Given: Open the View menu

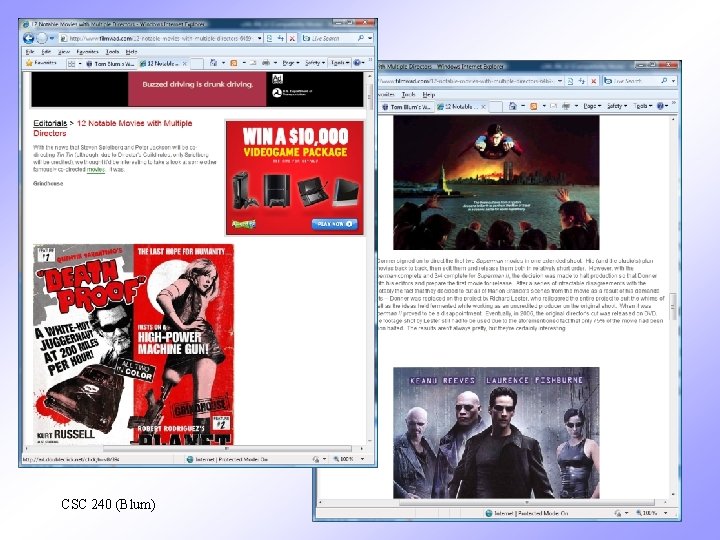Looking at the screenshot, I should point(64,52).
